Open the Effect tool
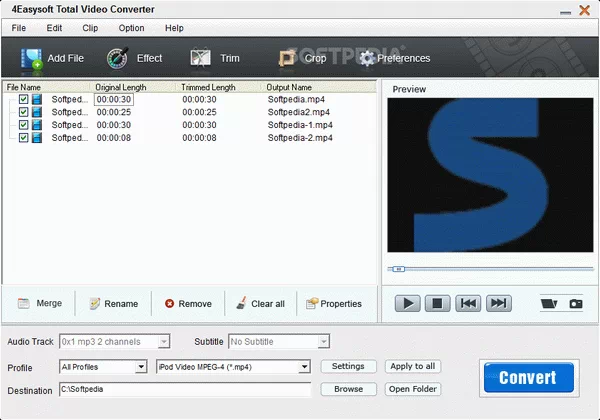 pyautogui.click(x=122, y=58)
